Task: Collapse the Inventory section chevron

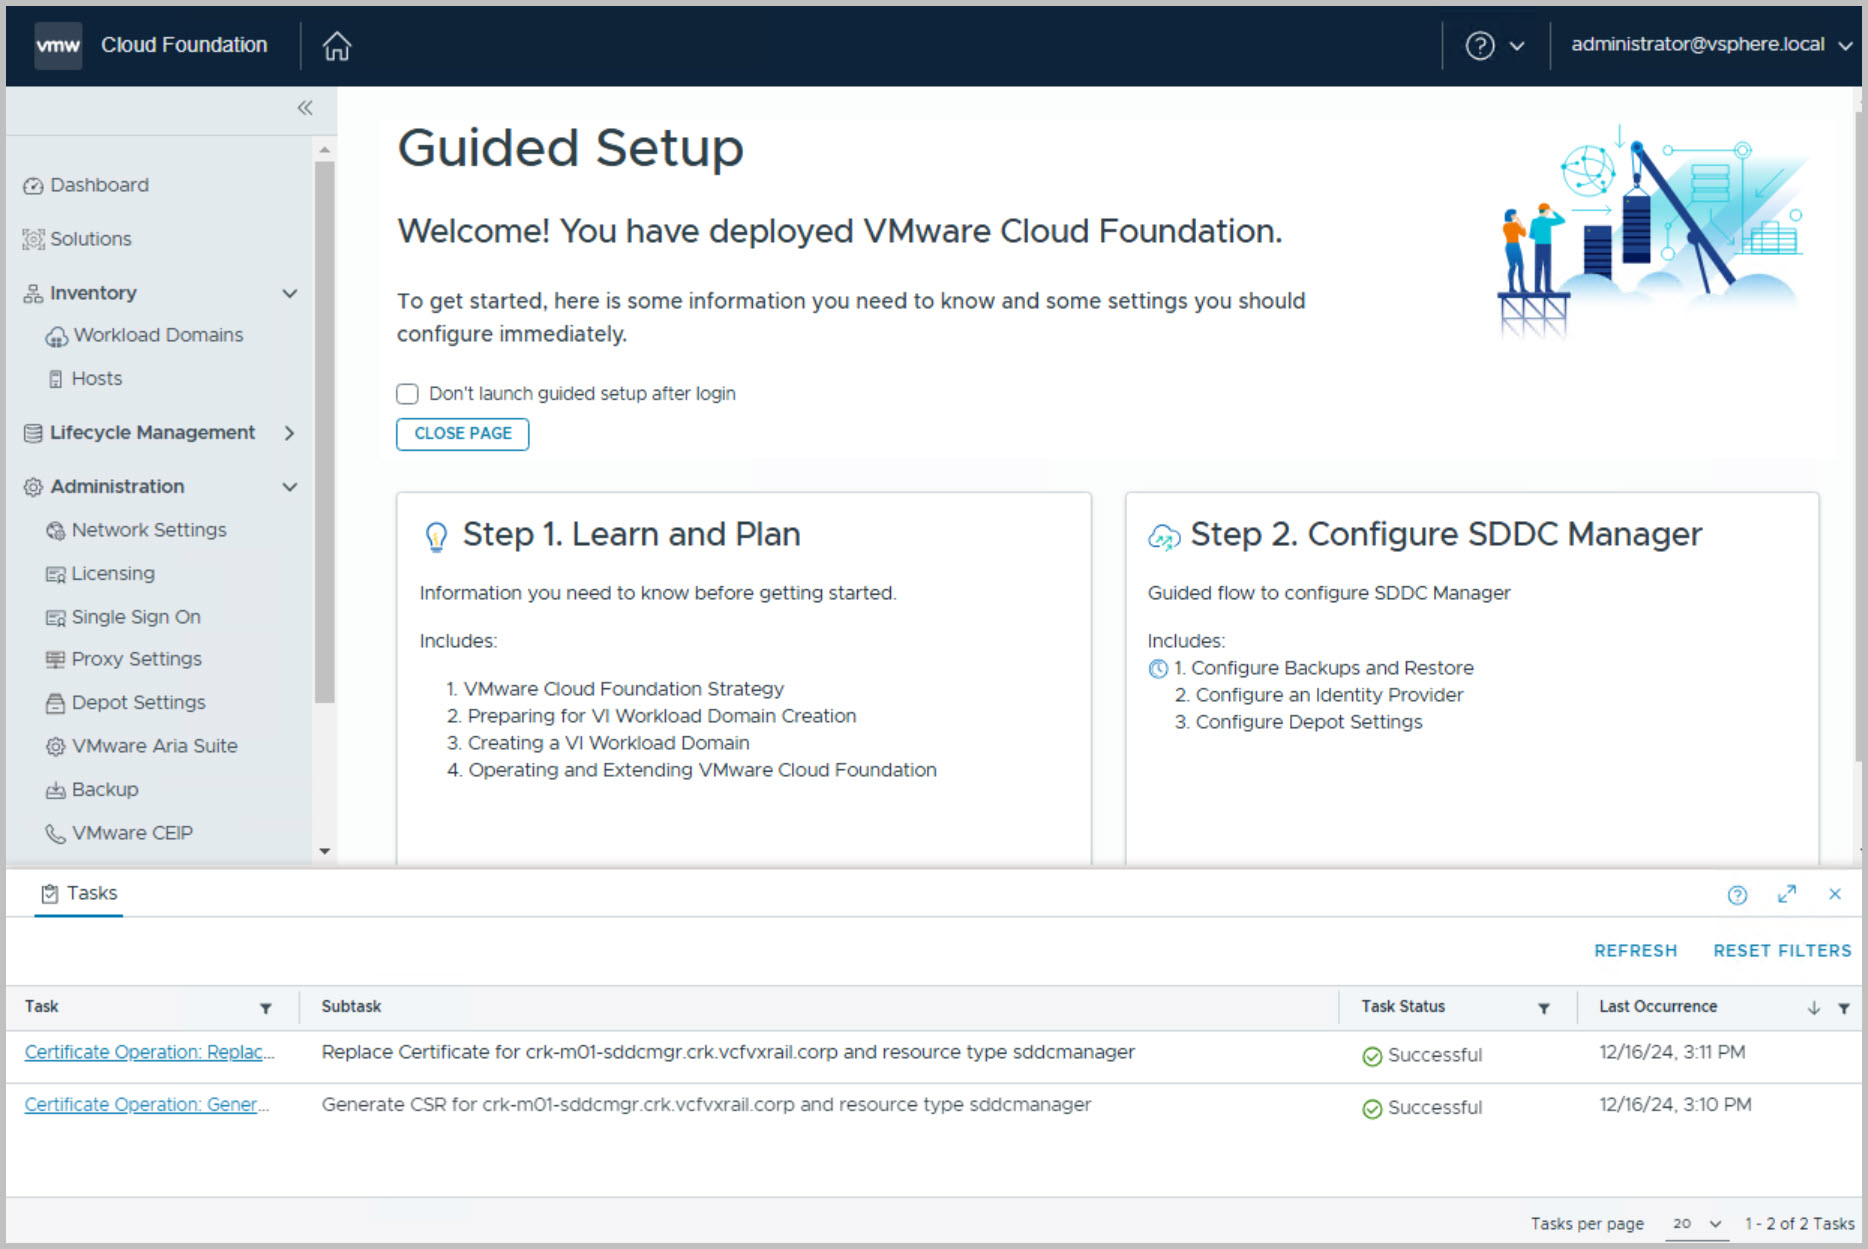Action: click(x=290, y=294)
